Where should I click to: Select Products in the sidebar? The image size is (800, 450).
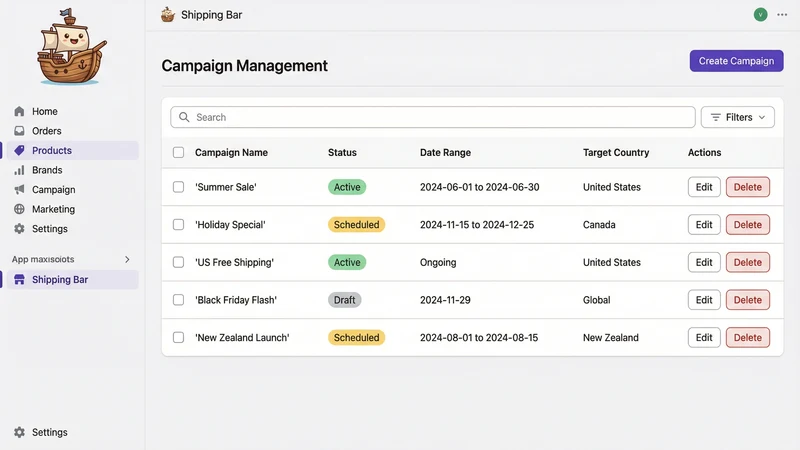tap(72, 151)
